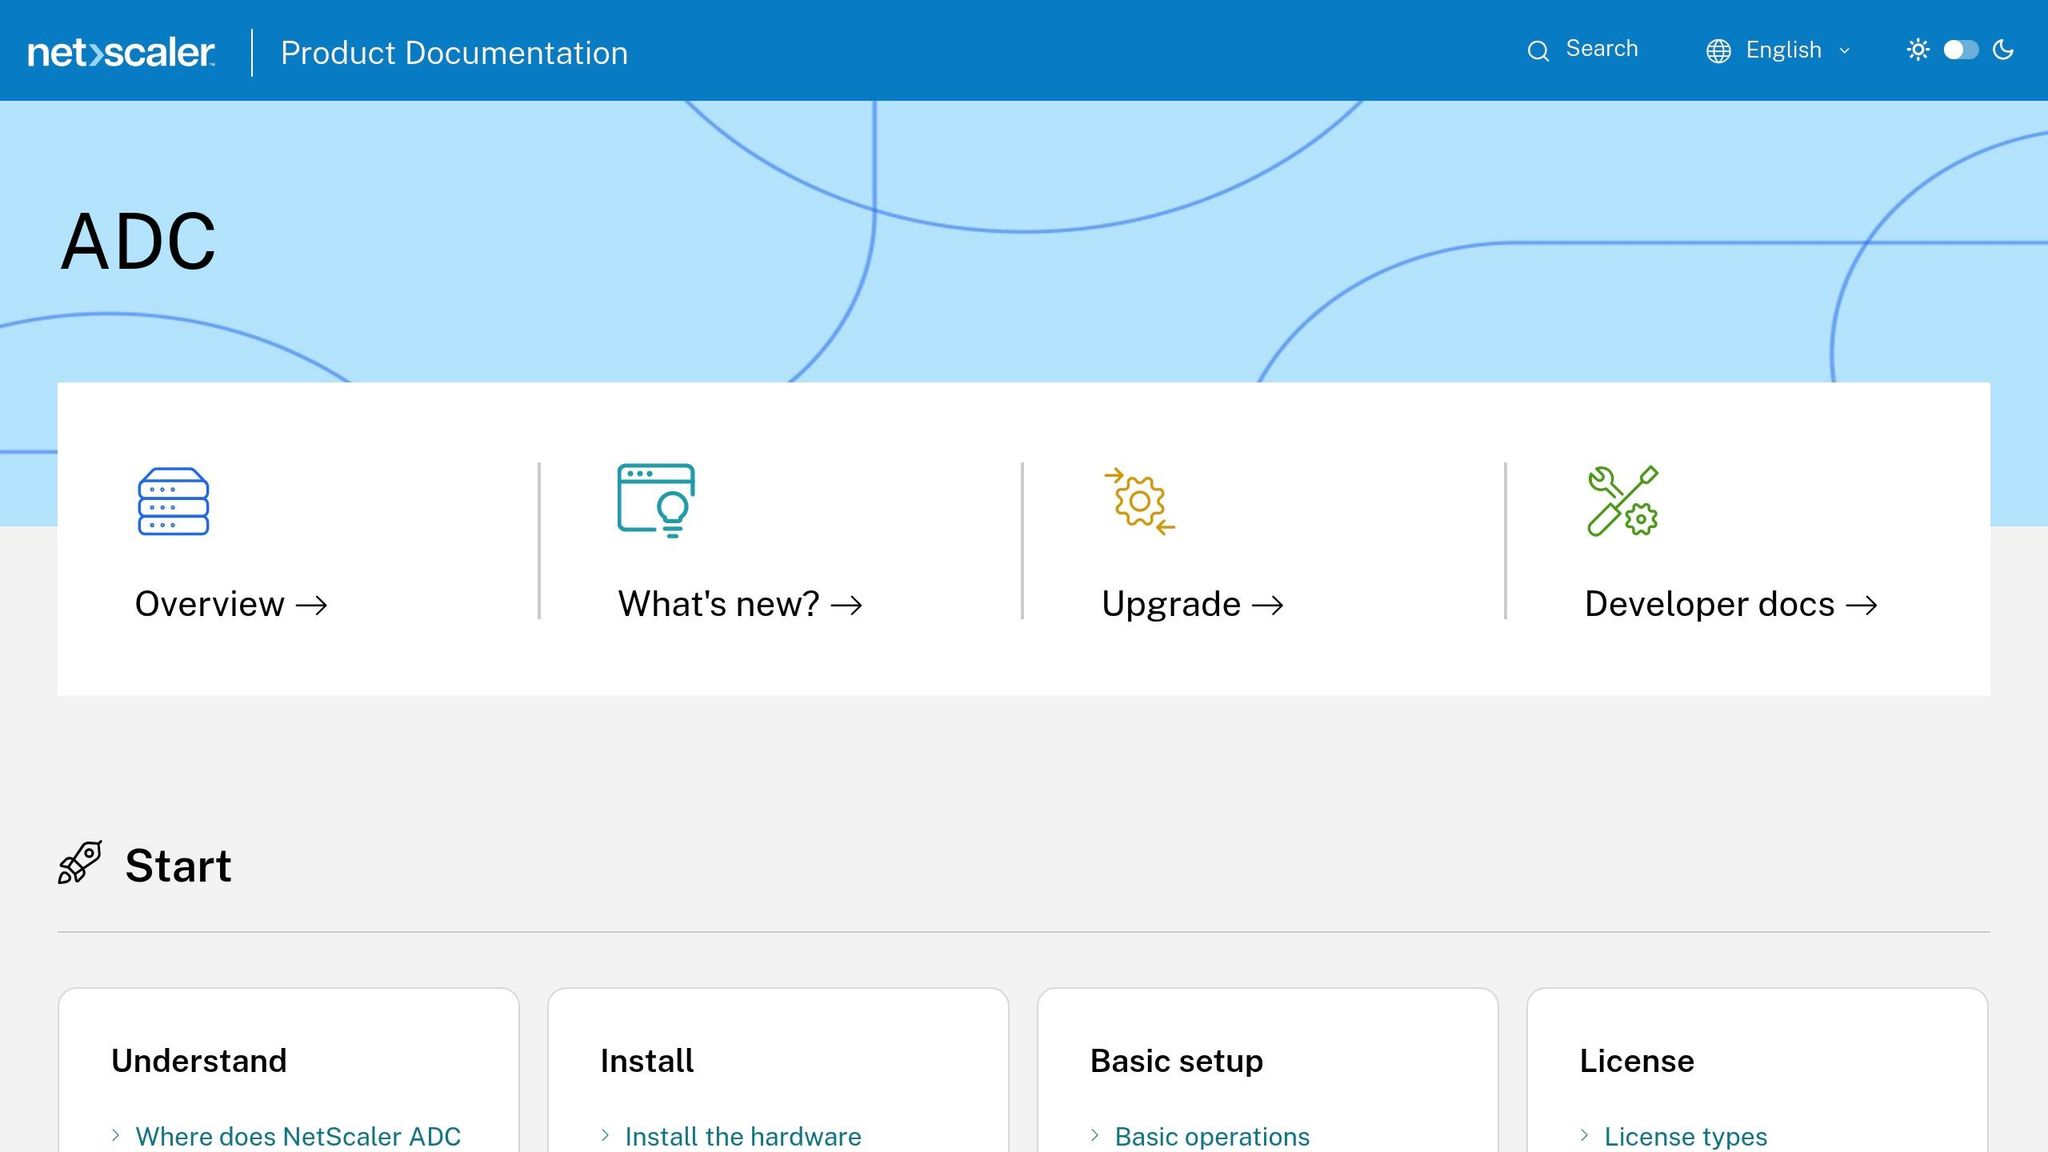The image size is (2048, 1152).
Task: Open the Search field in header
Action: pos(1601,49)
